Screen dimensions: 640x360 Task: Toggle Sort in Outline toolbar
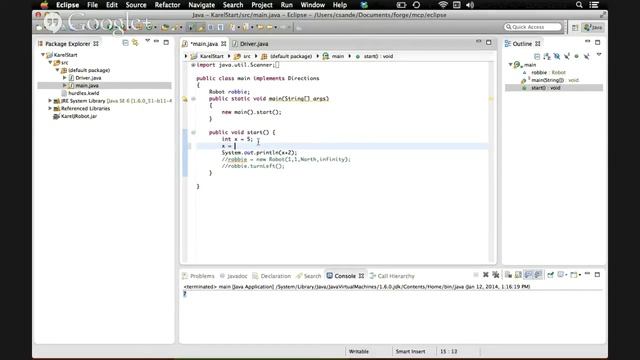point(547,56)
